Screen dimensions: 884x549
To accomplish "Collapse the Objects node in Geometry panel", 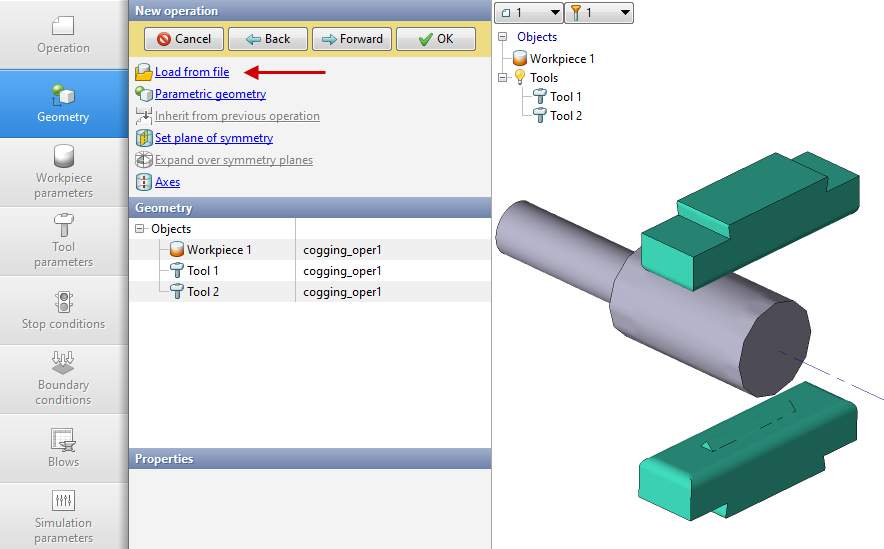I will (139, 229).
